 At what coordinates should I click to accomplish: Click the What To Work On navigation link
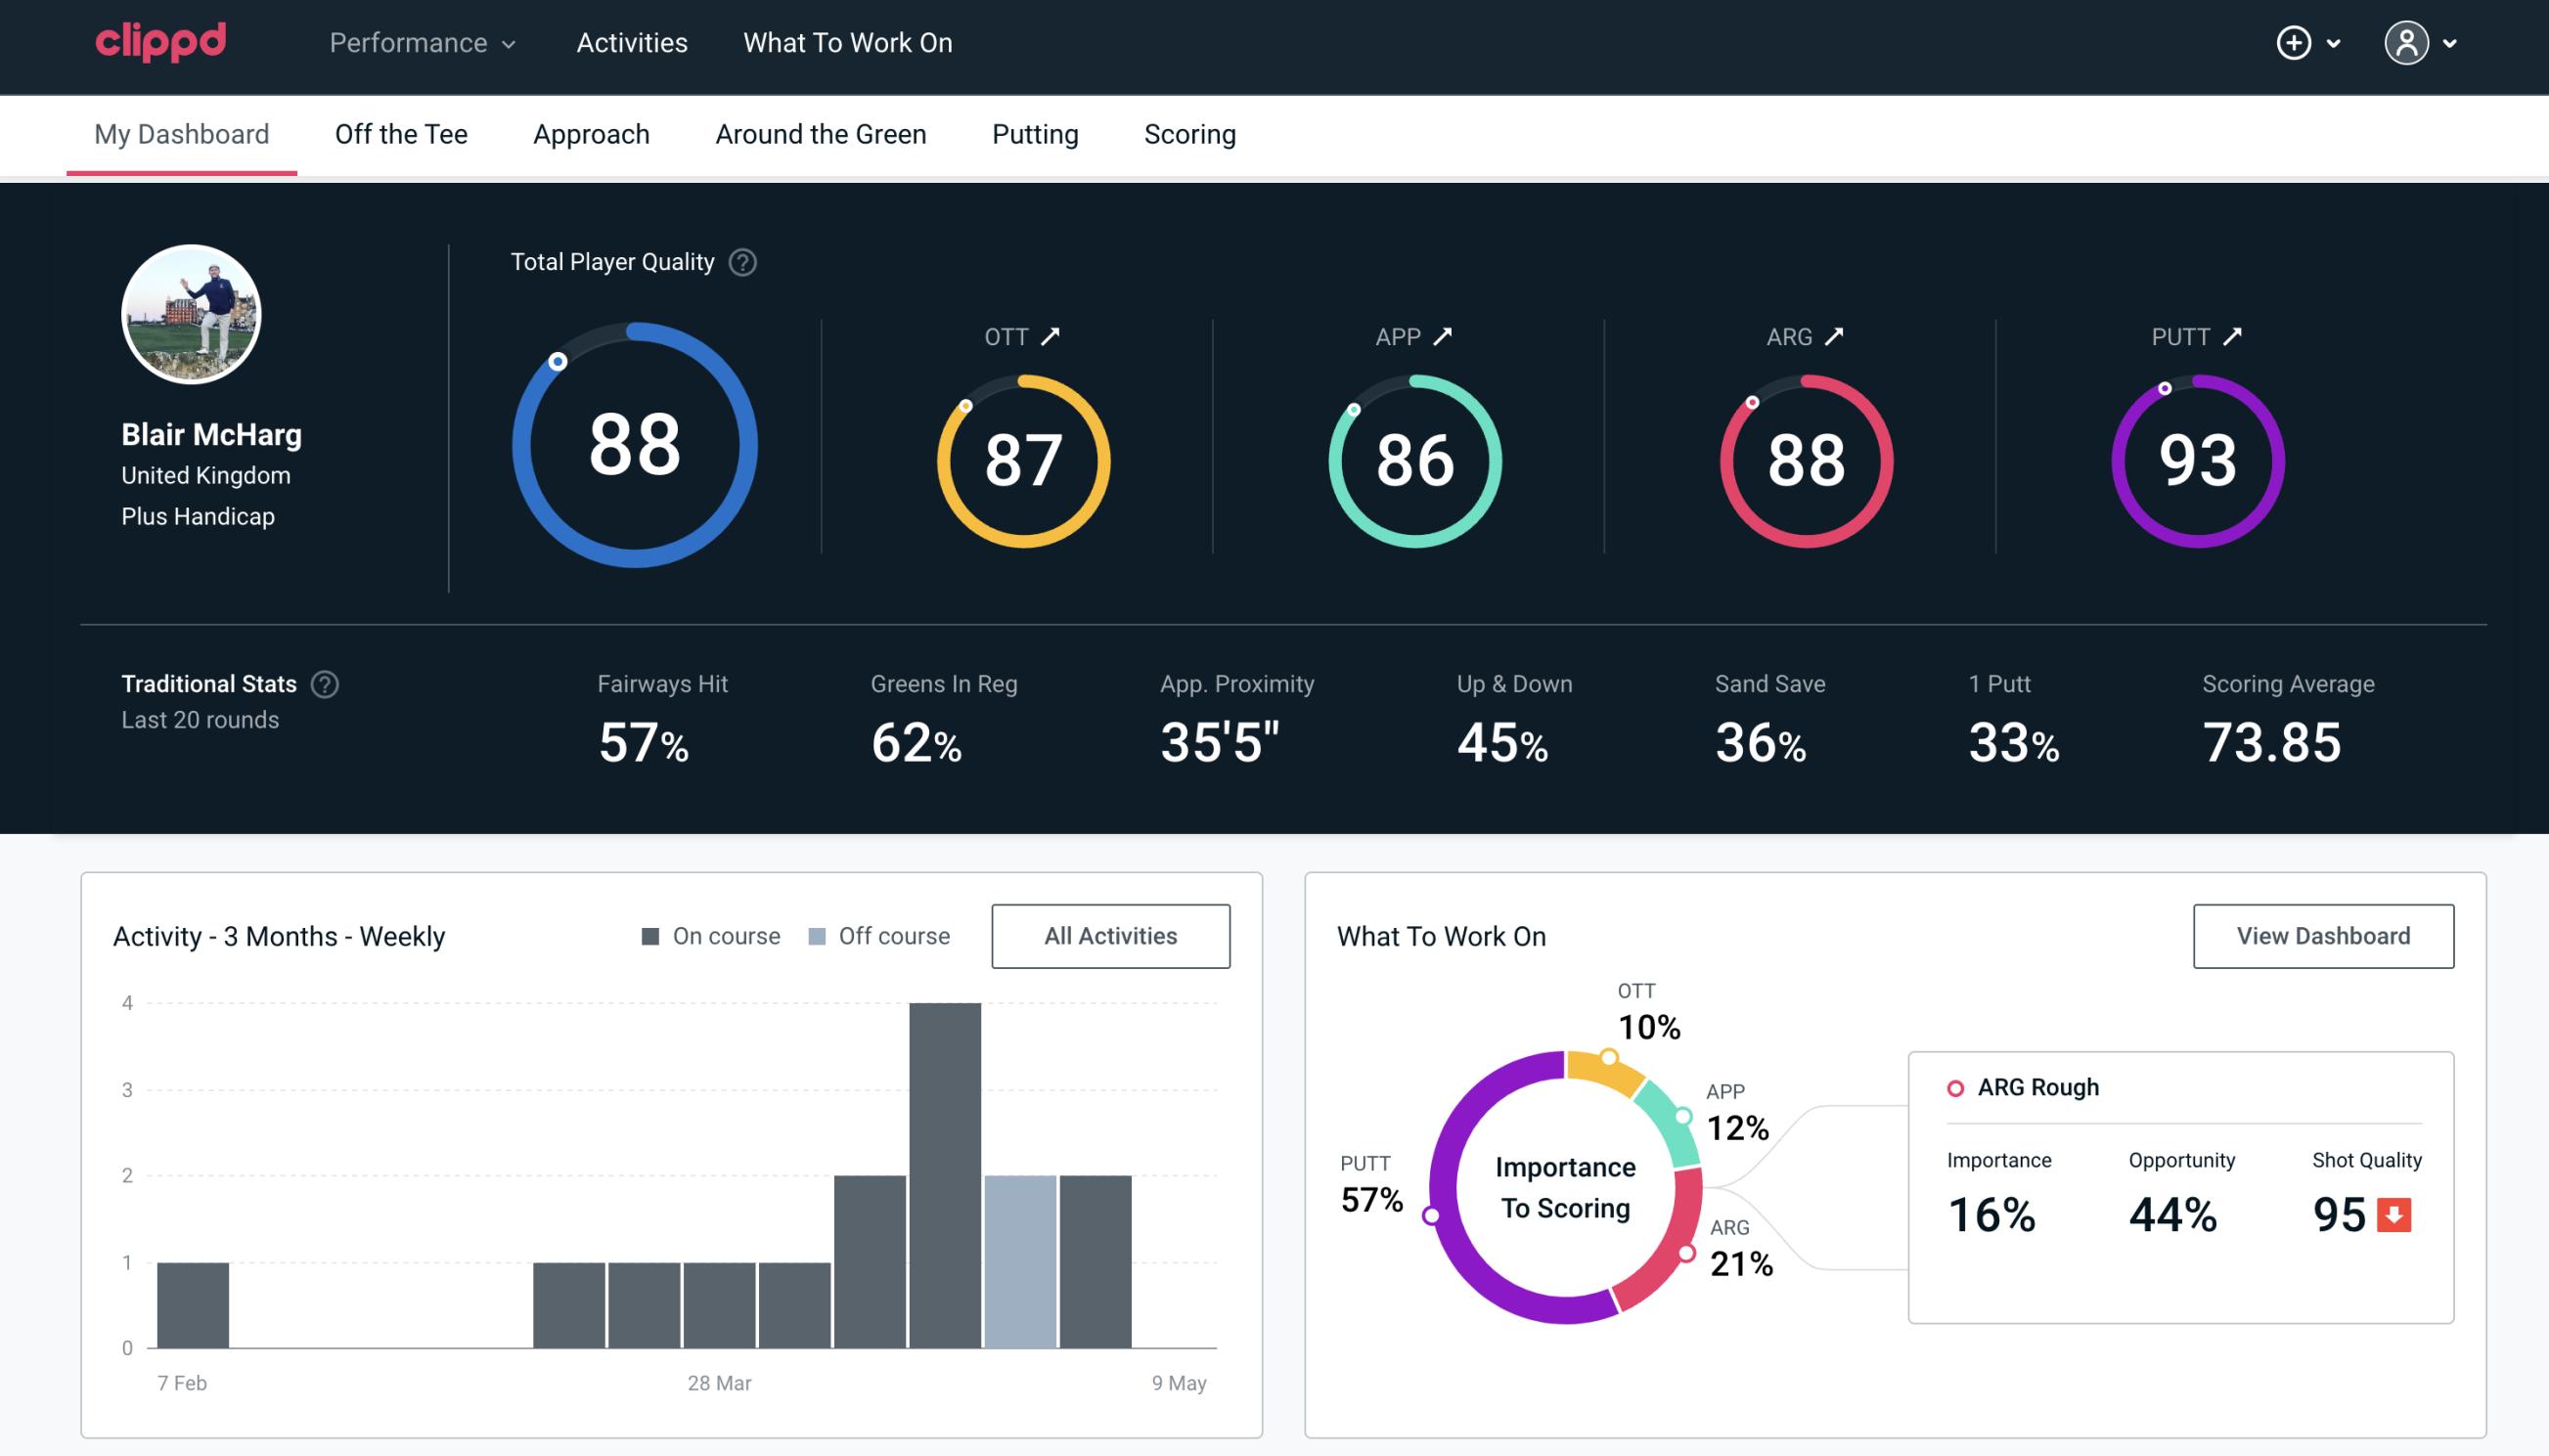click(x=847, y=42)
